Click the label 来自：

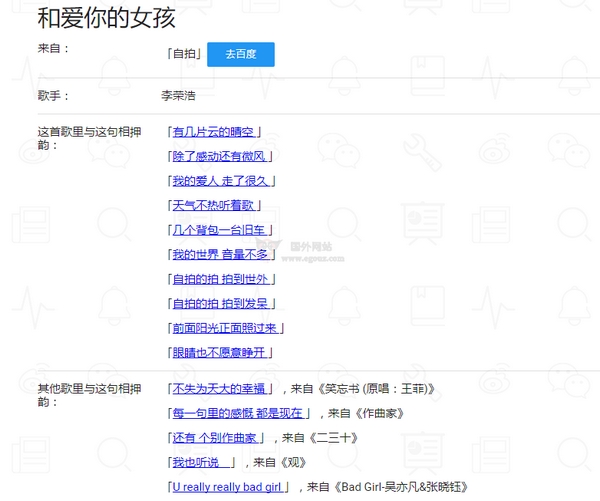[54, 48]
